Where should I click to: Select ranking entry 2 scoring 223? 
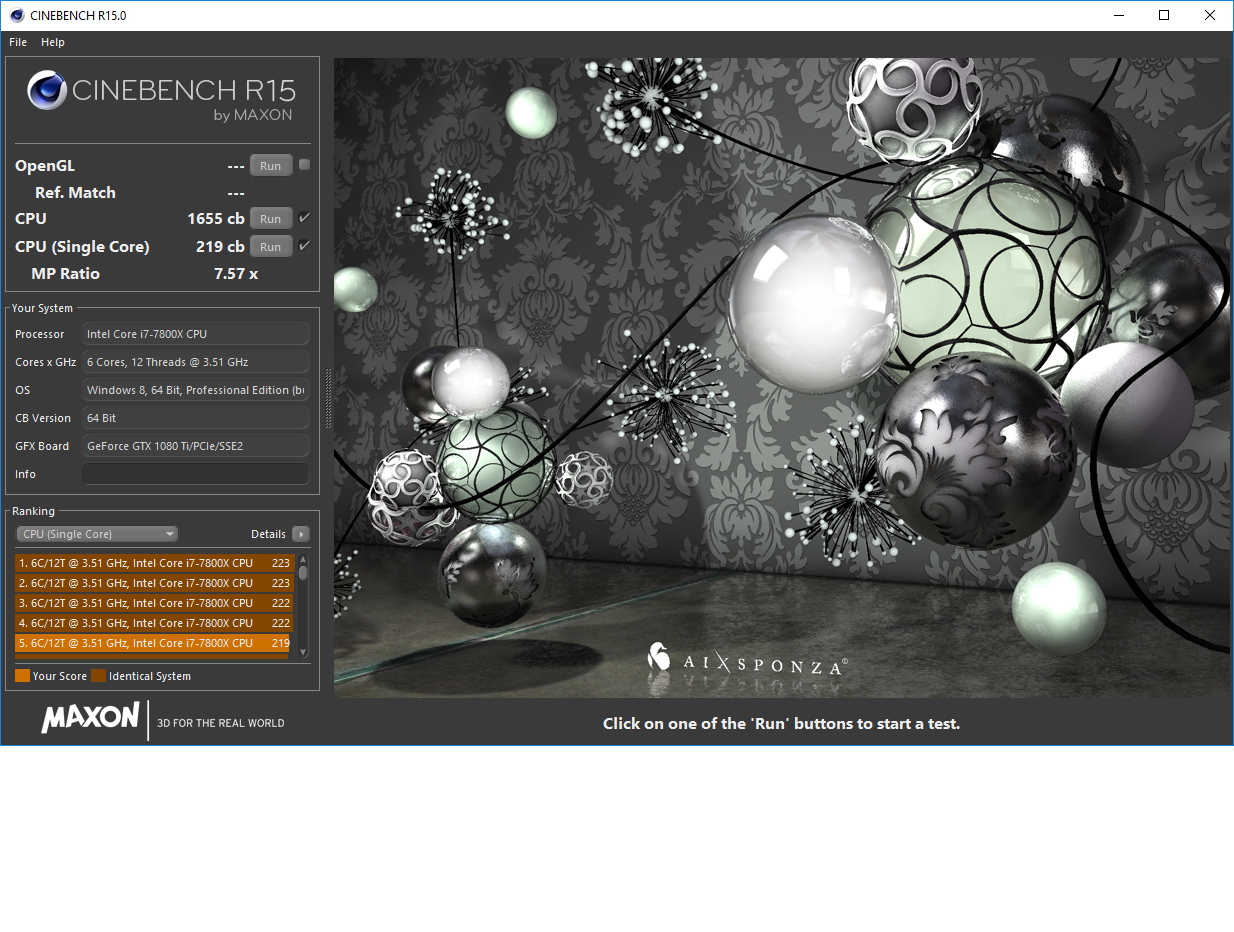coord(154,583)
